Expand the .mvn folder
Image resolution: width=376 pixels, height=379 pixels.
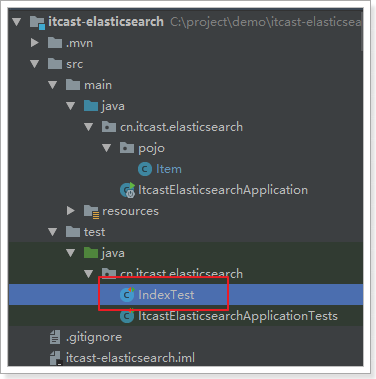[x=34, y=43]
